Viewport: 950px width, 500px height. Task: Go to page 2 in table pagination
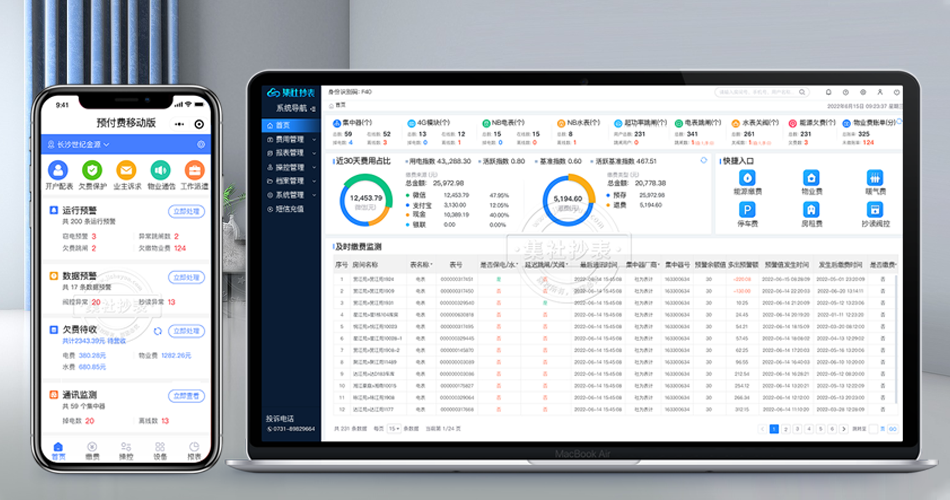click(785, 428)
